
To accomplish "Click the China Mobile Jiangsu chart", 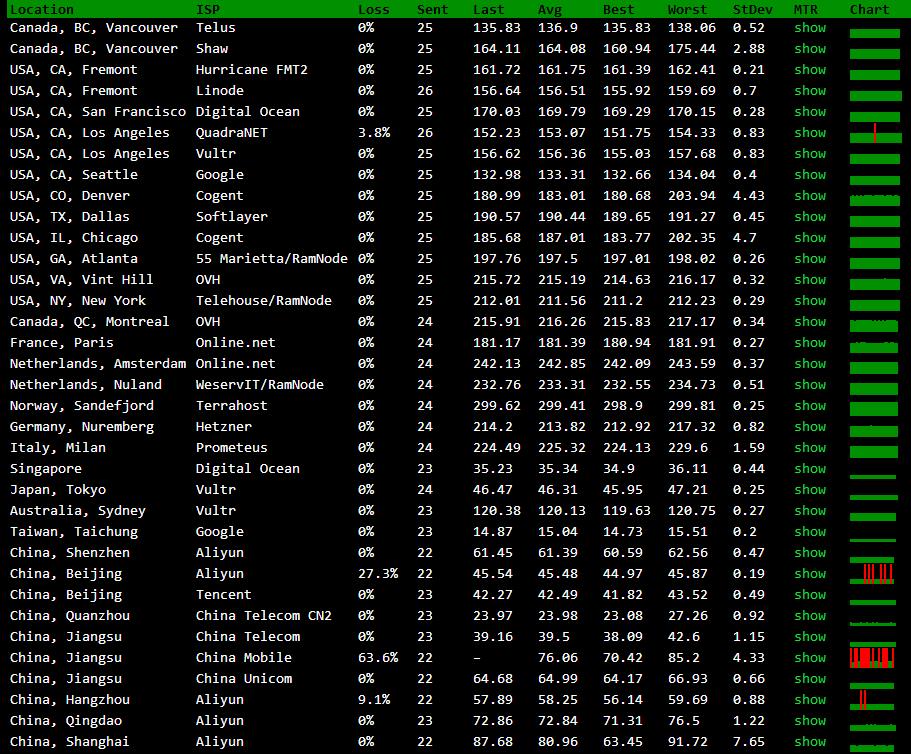I will point(873,658).
